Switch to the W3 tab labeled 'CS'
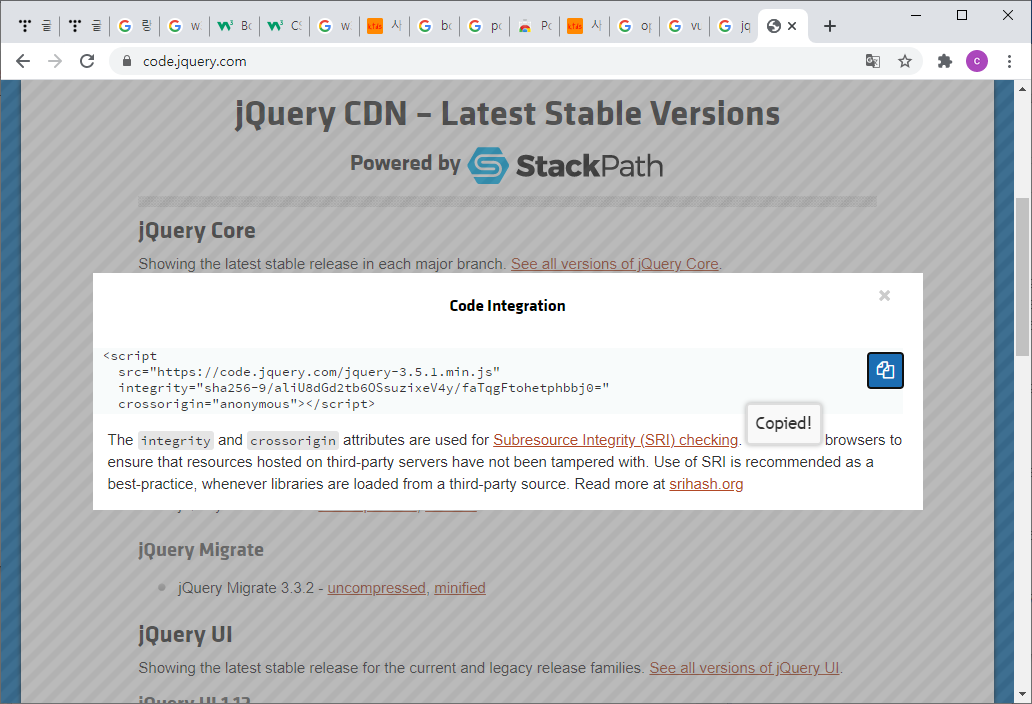 [284, 26]
